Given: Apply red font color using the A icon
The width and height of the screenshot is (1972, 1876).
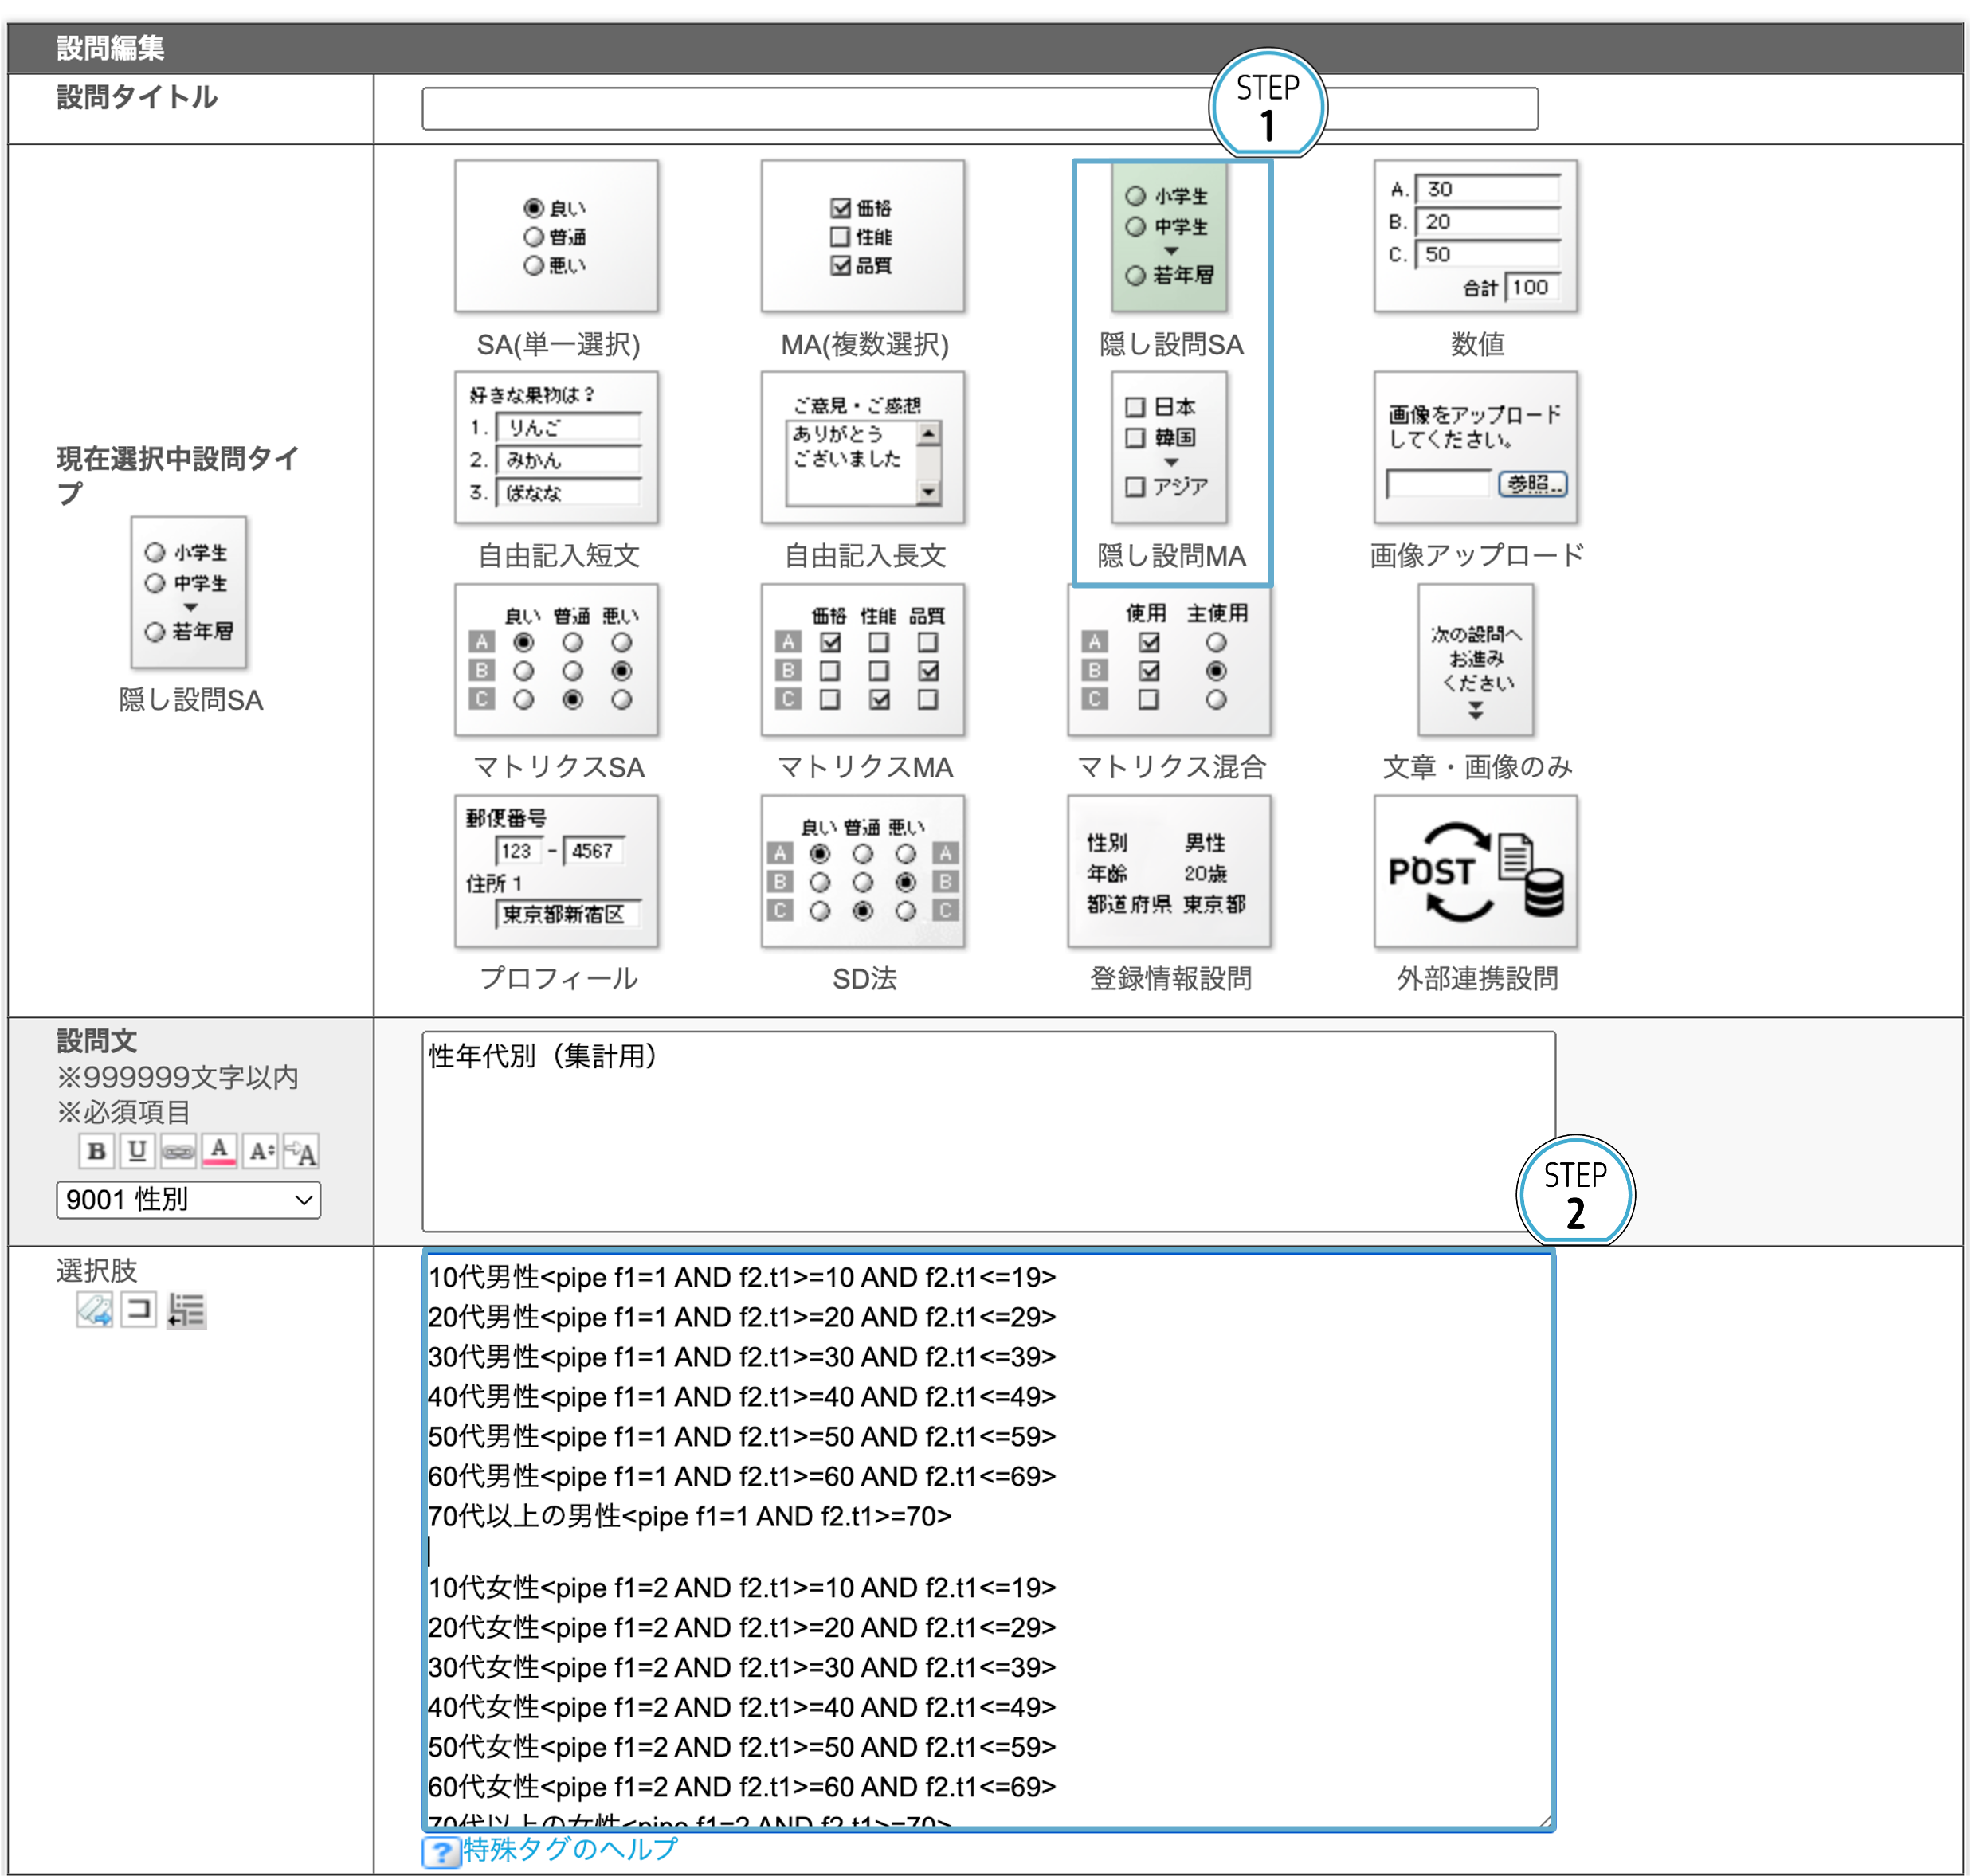Looking at the screenshot, I should [220, 1151].
